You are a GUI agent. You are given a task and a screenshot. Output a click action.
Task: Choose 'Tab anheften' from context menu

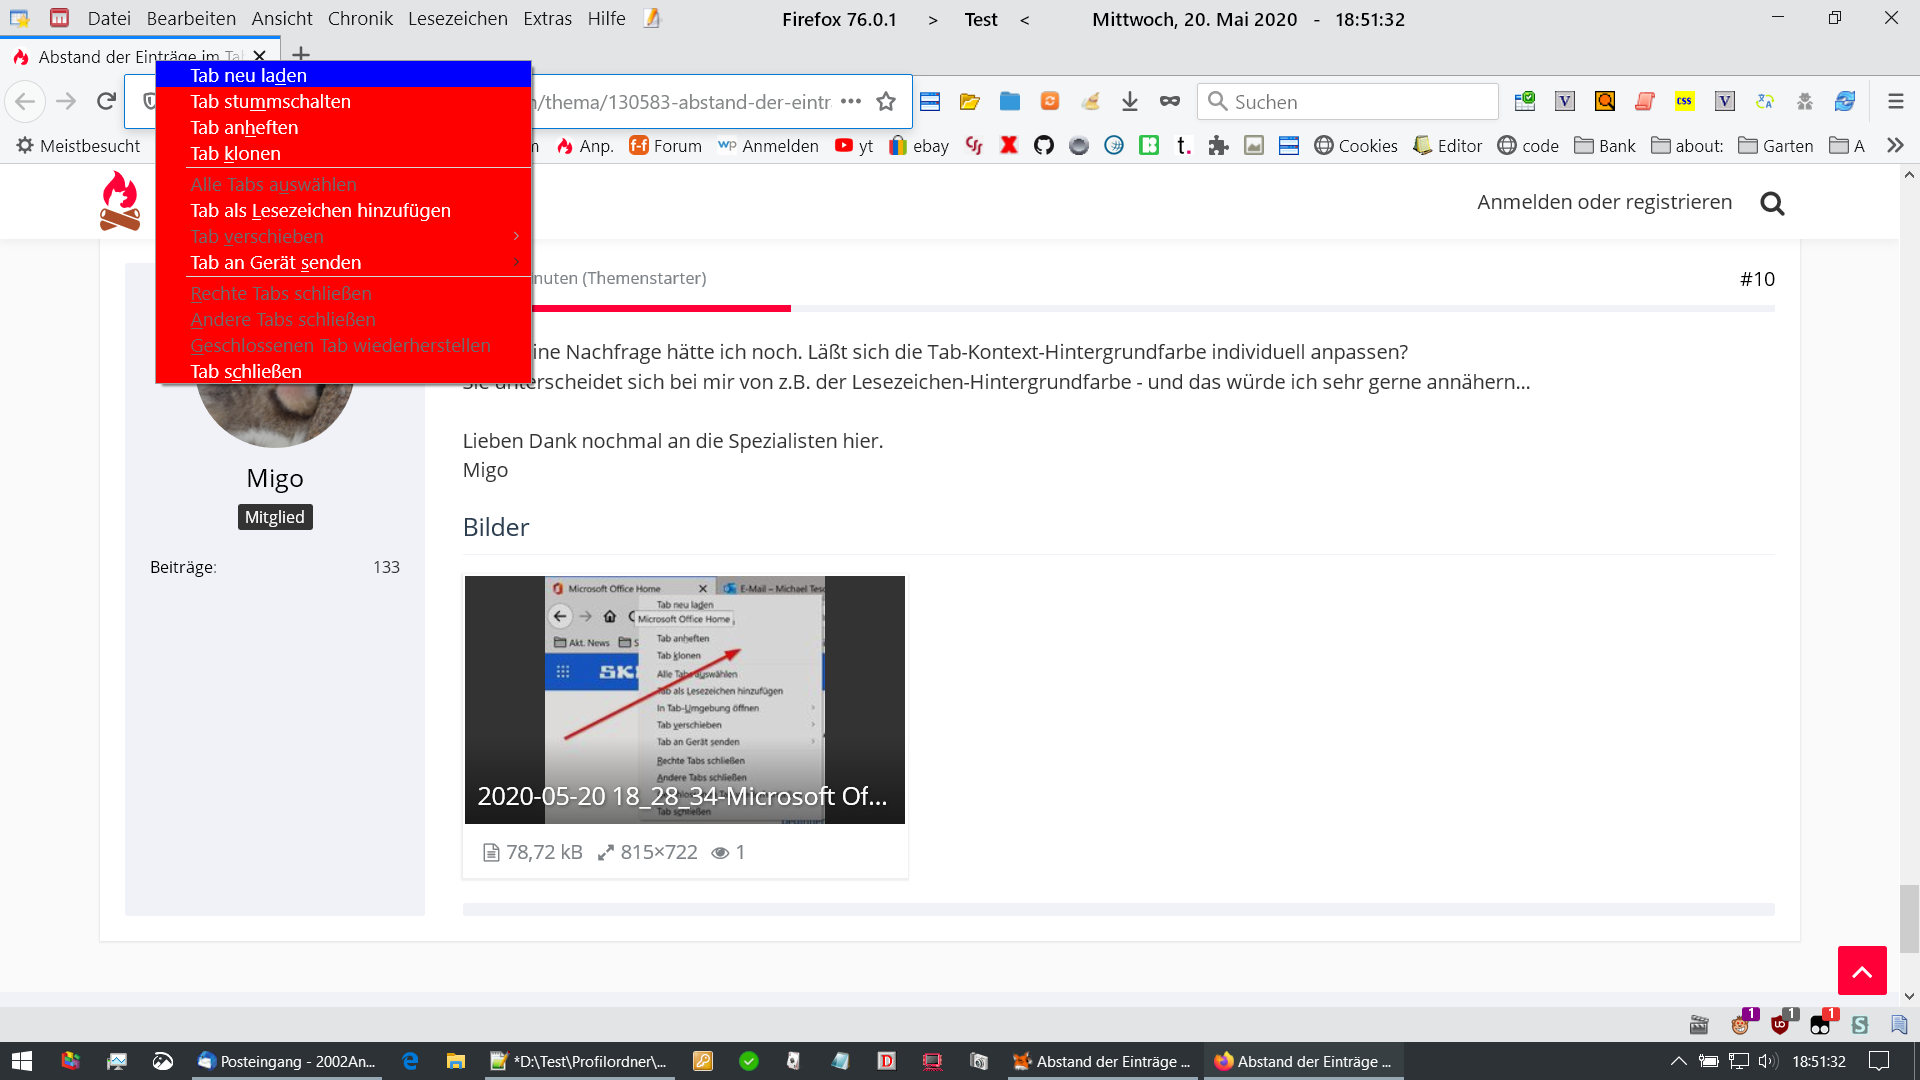[244, 128]
